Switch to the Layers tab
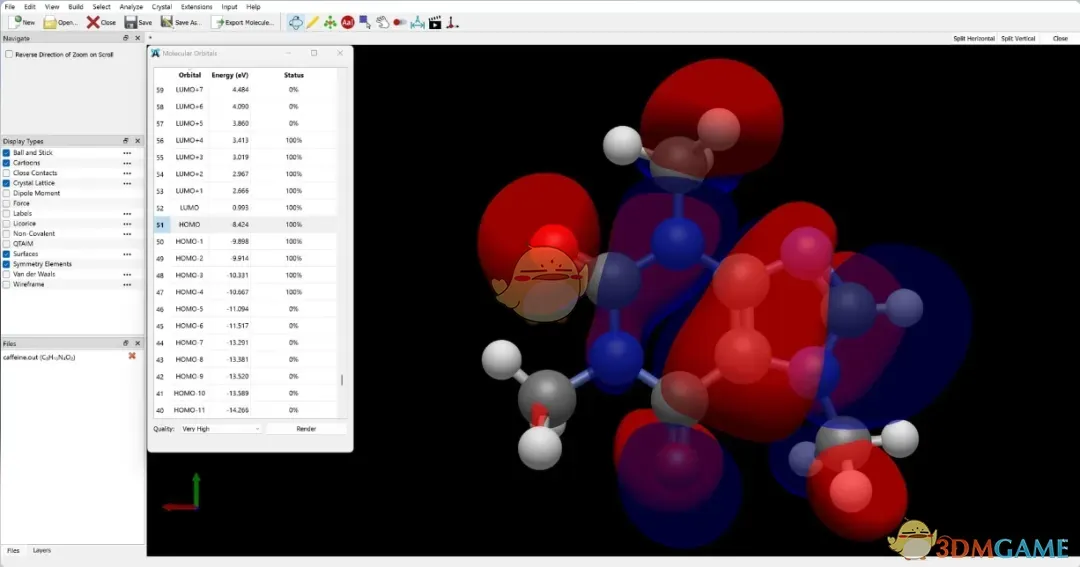 [x=42, y=550]
